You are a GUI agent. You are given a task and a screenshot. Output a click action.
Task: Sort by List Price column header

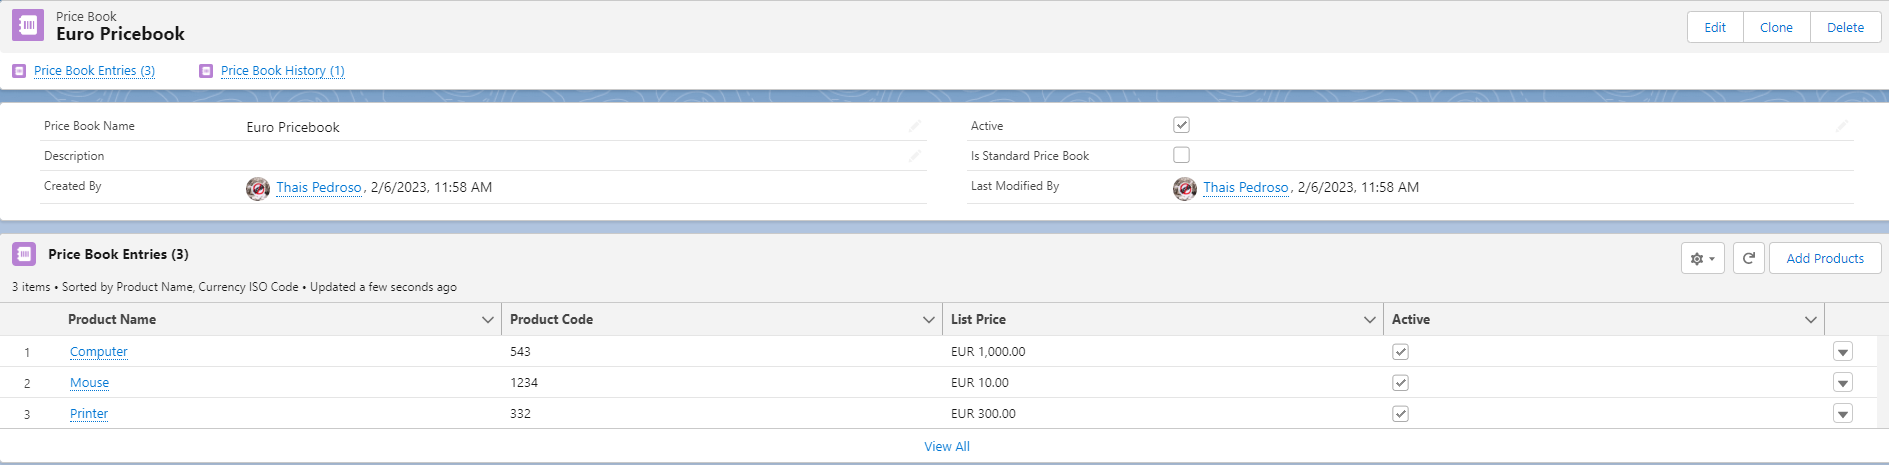click(978, 320)
